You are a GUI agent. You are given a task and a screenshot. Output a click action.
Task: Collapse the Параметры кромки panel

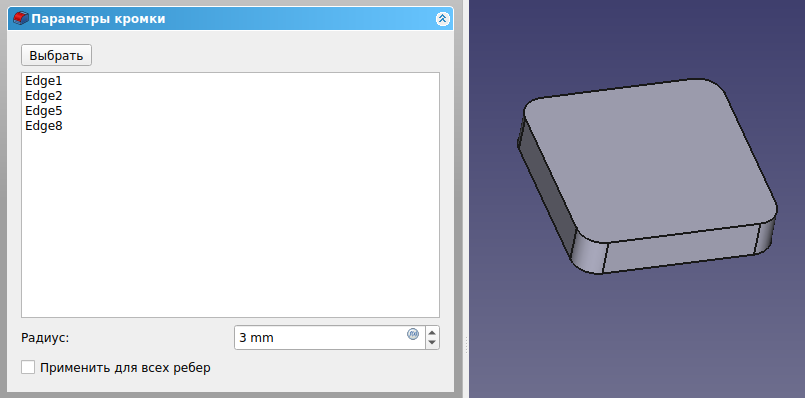(x=443, y=19)
